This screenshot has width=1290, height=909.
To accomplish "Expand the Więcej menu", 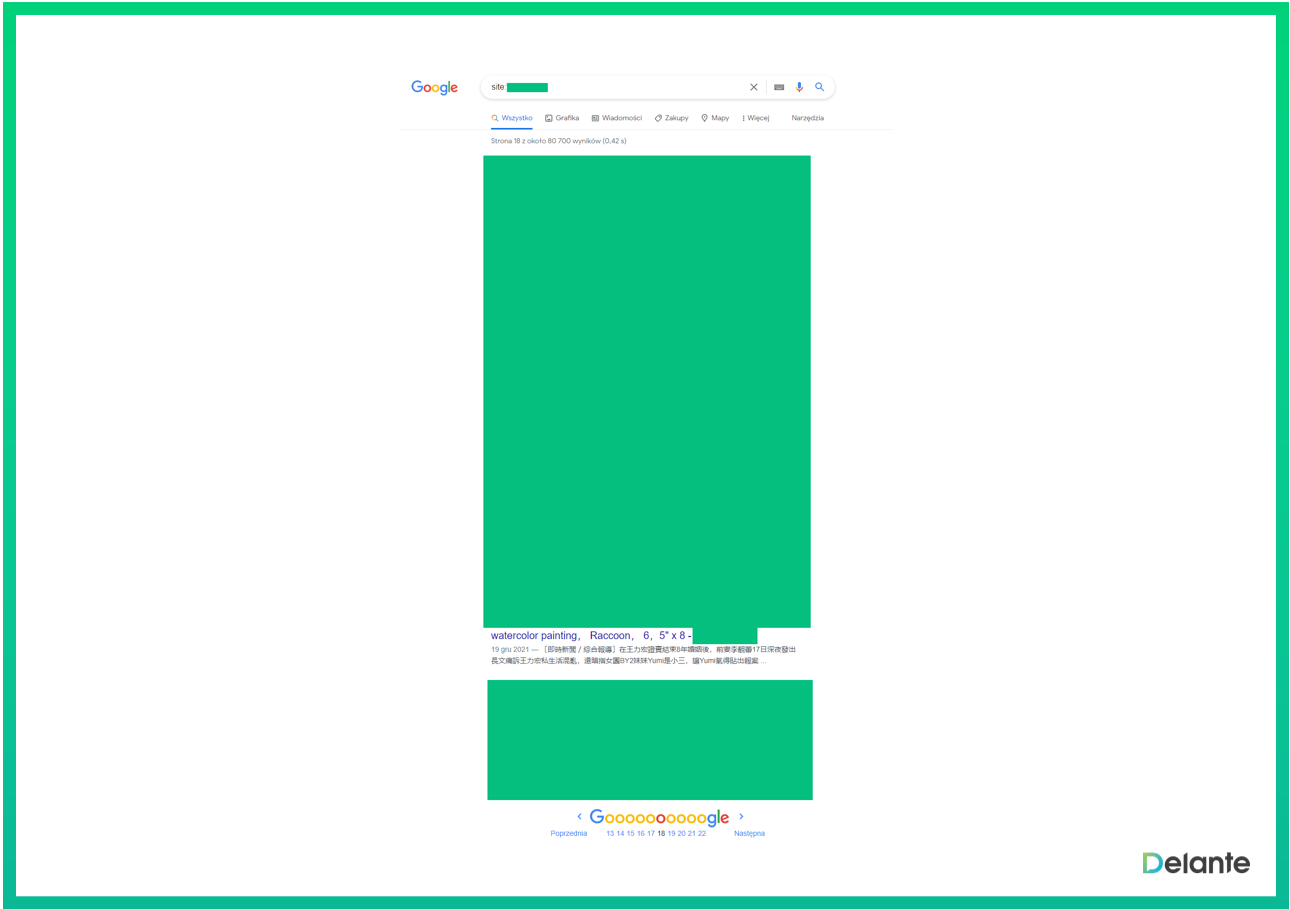I will [756, 118].
